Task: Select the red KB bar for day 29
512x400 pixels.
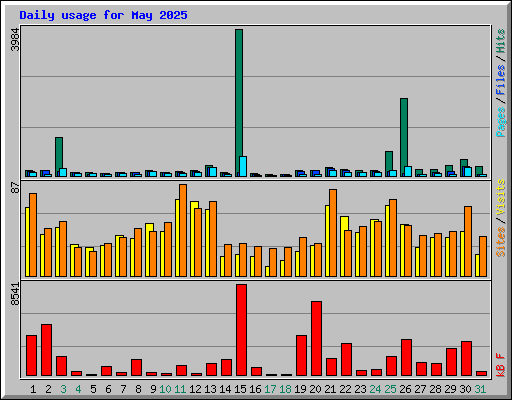Action: point(451,362)
